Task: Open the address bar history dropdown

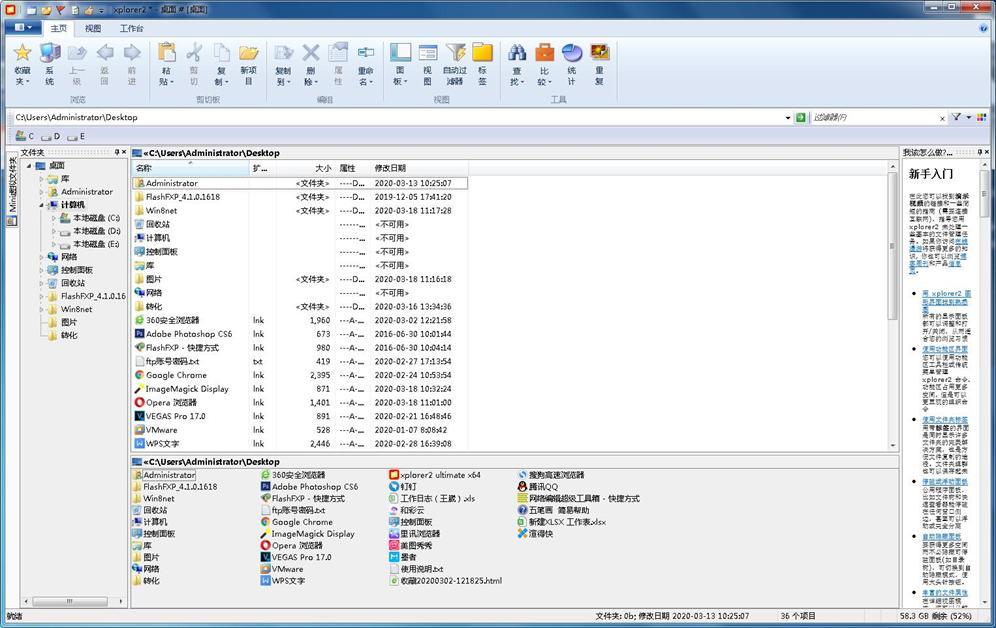Action: (786, 117)
